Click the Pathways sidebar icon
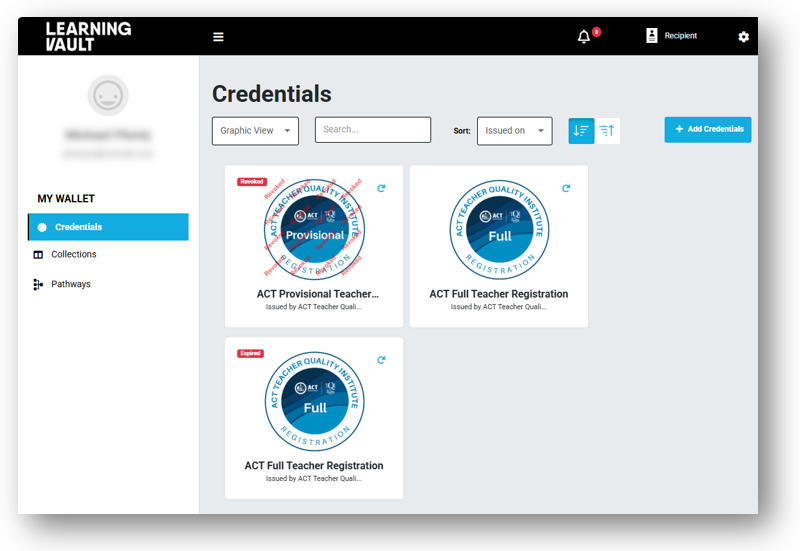 tap(38, 284)
